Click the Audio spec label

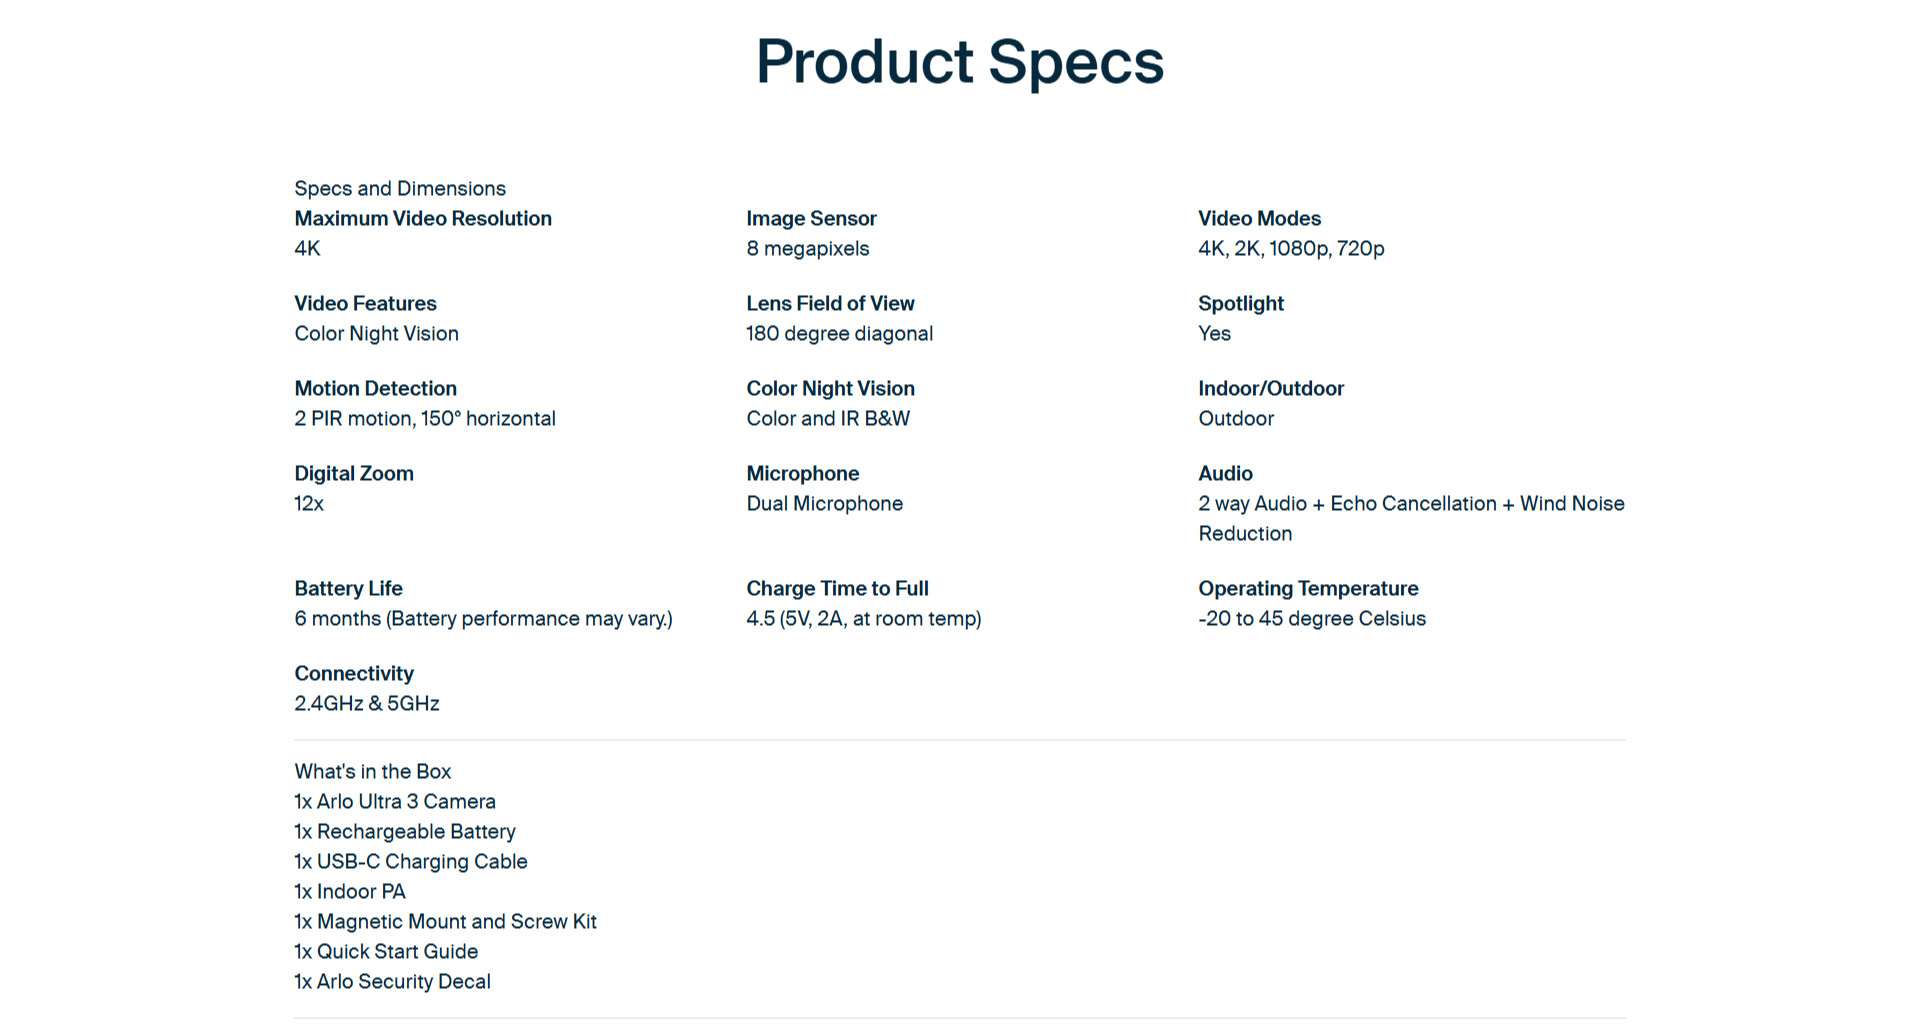(1225, 473)
